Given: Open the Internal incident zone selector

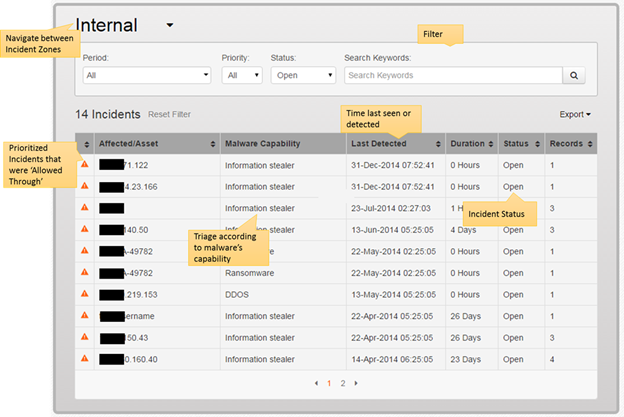Looking at the screenshot, I should point(169,25).
